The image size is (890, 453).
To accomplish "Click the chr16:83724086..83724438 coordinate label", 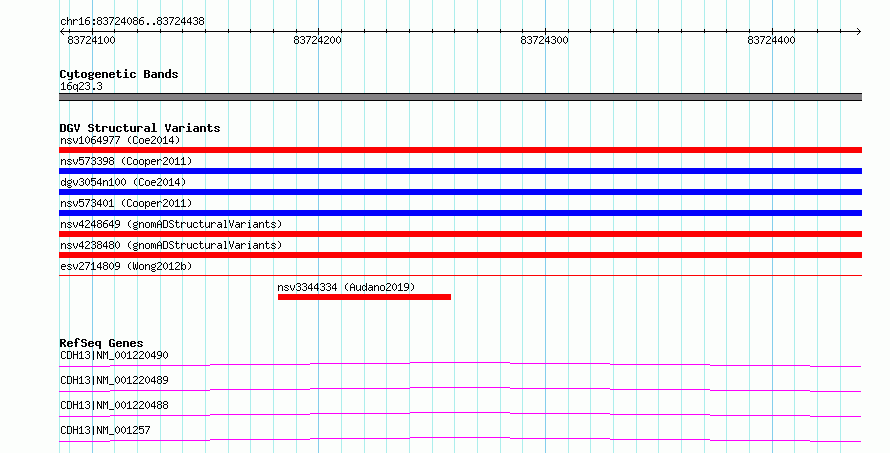I will tap(132, 22).
